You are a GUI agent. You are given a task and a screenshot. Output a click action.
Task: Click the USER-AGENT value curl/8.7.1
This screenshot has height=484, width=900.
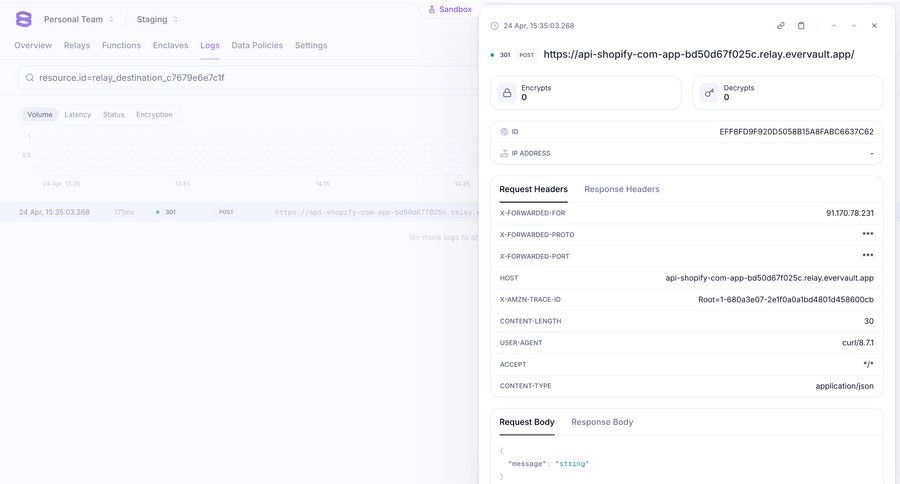[x=858, y=343]
